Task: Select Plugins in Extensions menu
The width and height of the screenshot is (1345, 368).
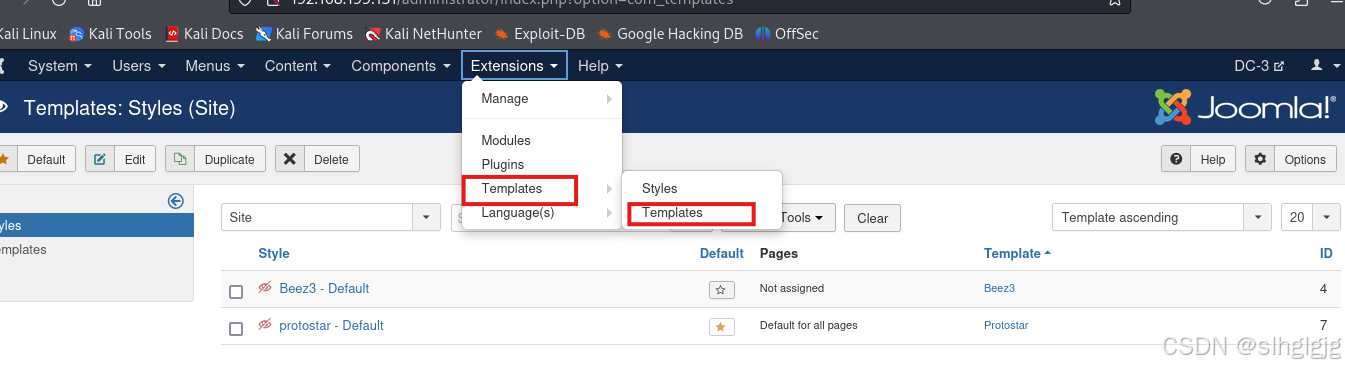Action: (542, 165)
